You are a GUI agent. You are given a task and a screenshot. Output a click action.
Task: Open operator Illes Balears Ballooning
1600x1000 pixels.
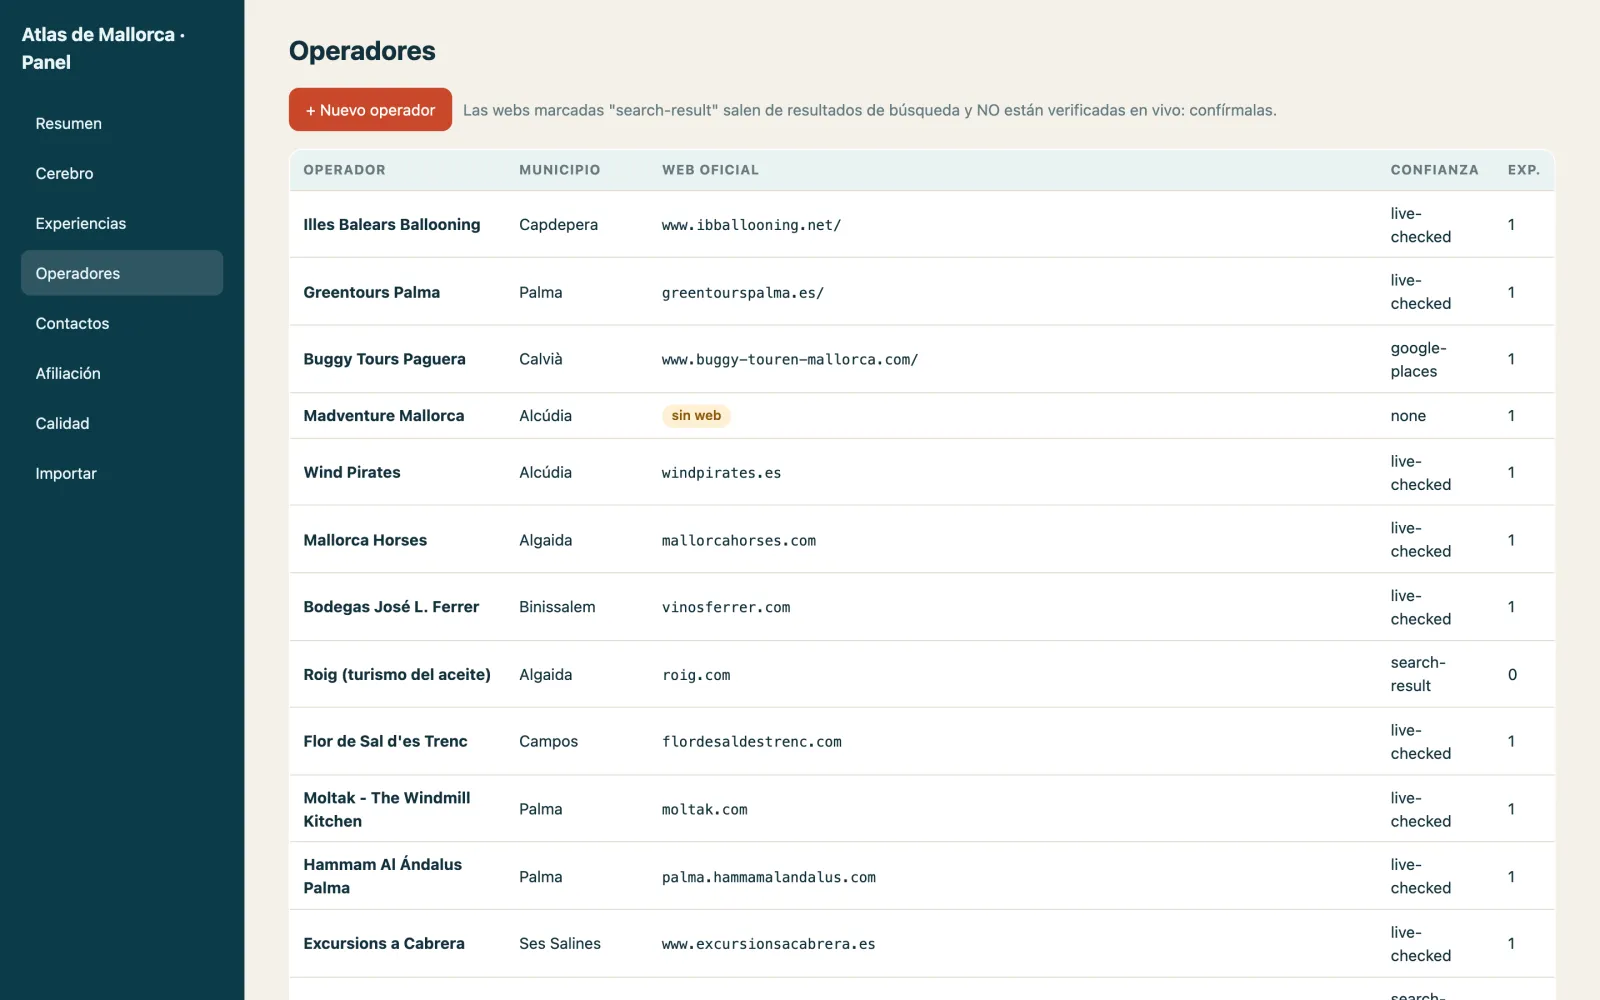tap(392, 225)
